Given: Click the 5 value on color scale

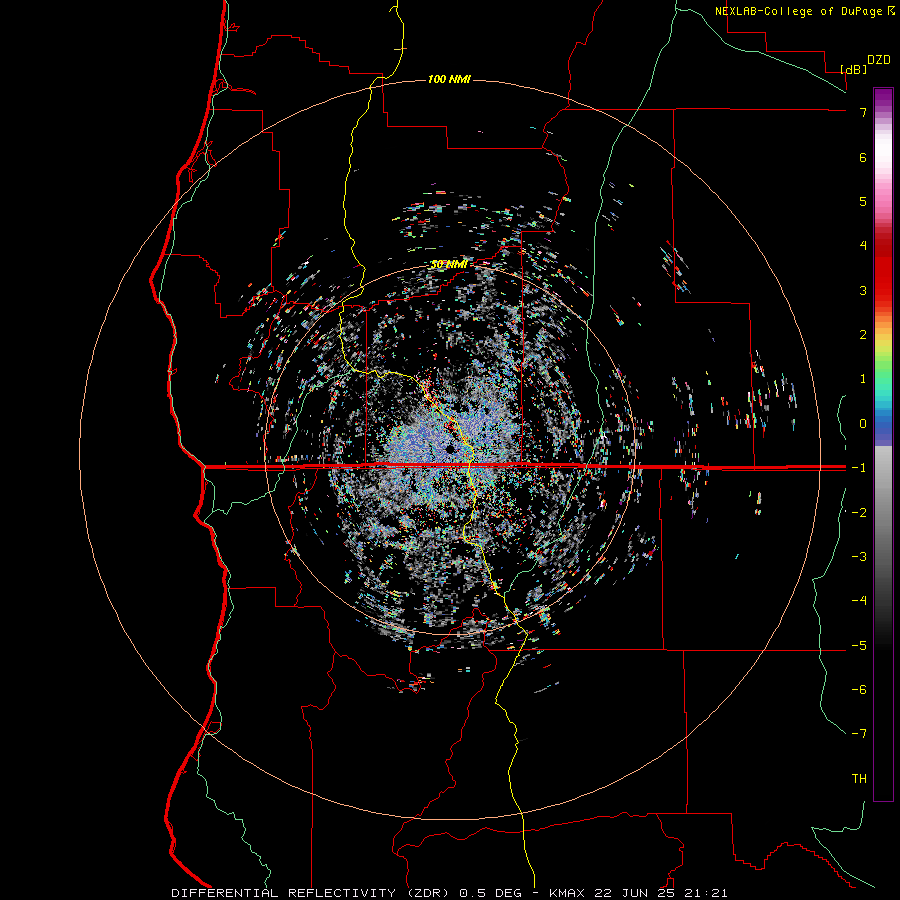Looking at the screenshot, I should pyautogui.click(x=863, y=201).
